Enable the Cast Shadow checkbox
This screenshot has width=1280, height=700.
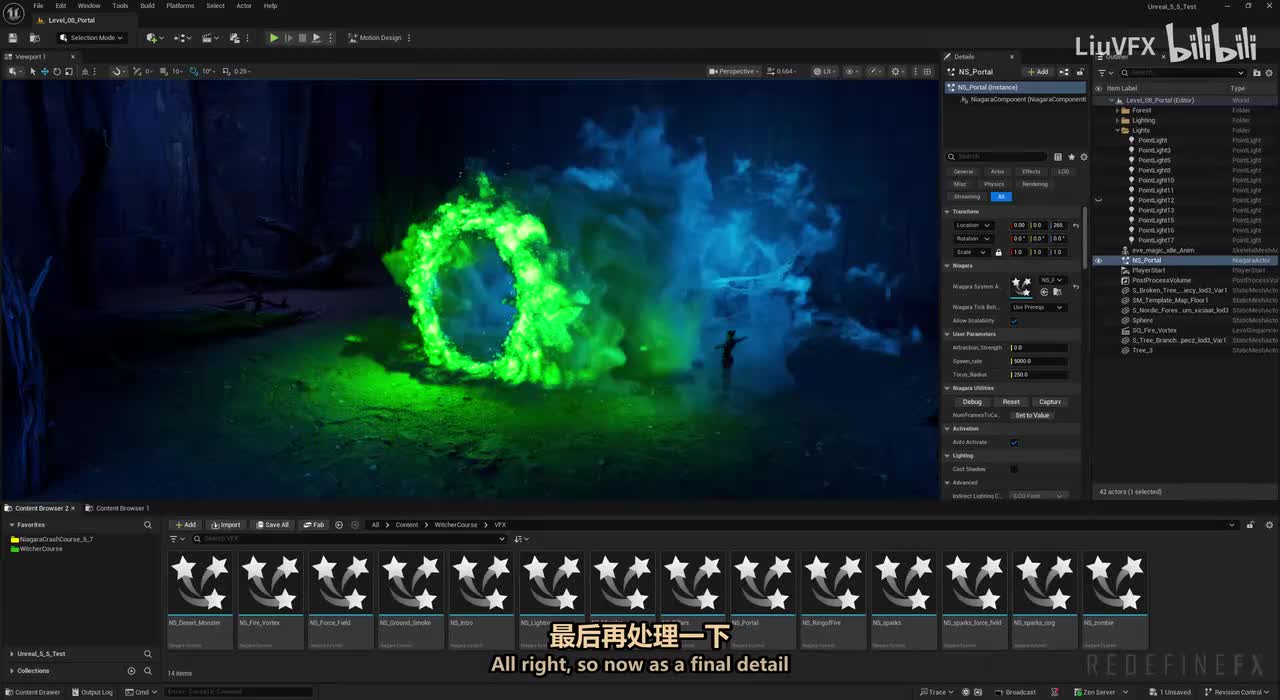coord(1014,469)
